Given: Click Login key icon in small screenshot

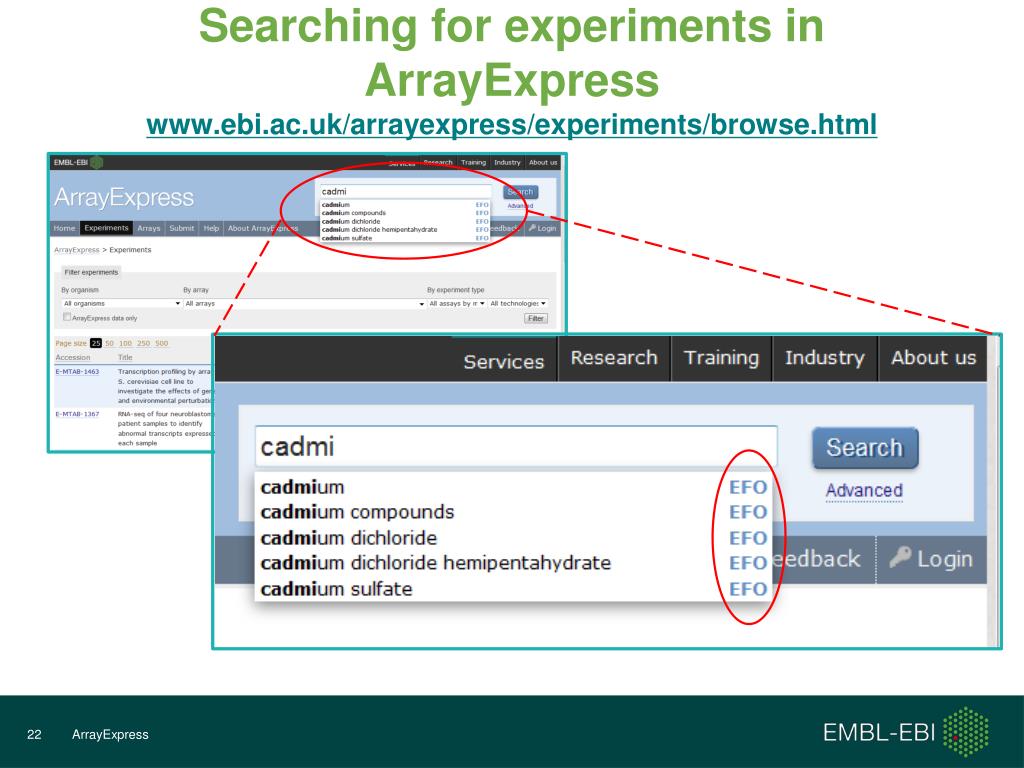Looking at the screenshot, I should click(532, 228).
